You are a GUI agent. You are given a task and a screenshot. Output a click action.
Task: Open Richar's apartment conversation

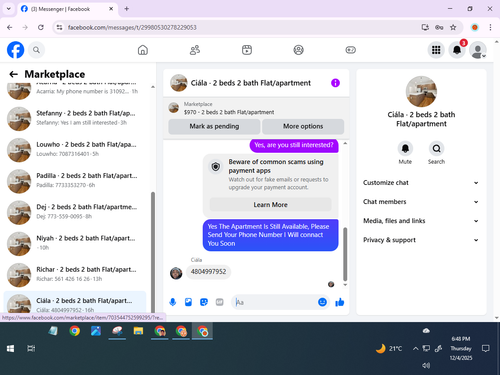click(x=75, y=274)
